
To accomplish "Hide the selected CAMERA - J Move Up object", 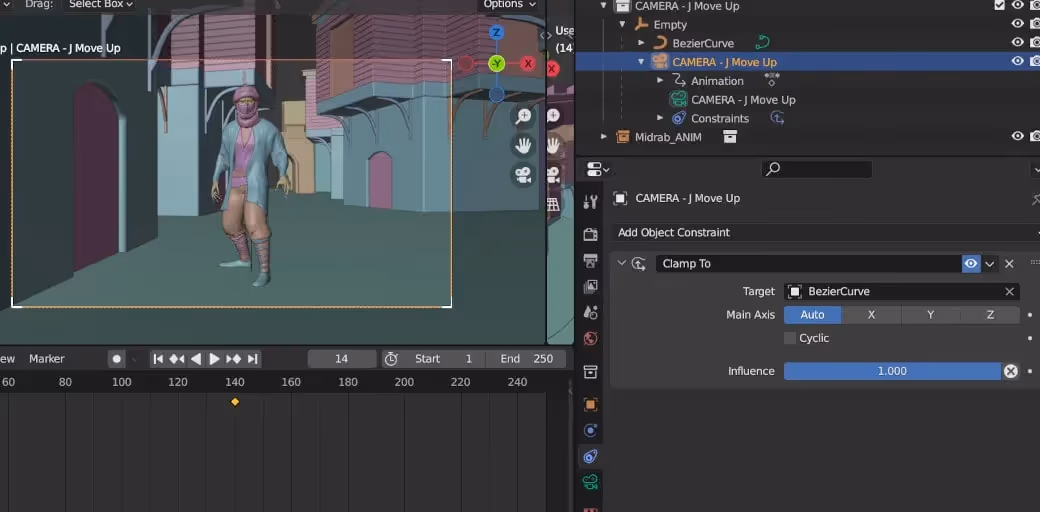I will click(1017, 61).
